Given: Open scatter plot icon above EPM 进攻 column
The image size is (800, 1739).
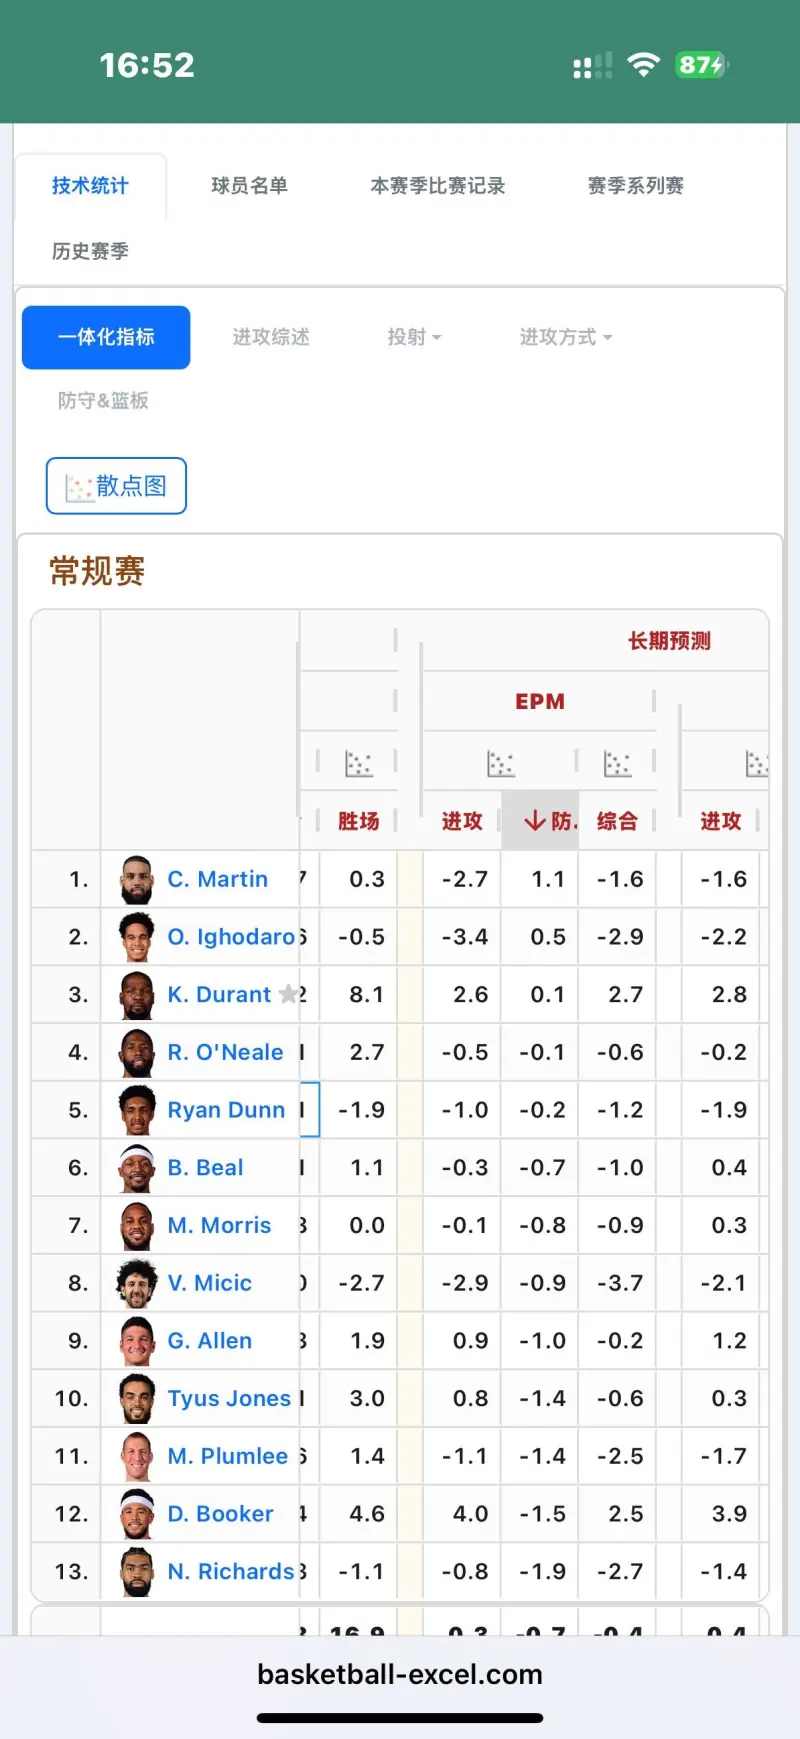Looking at the screenshot, I should [500, 764].
